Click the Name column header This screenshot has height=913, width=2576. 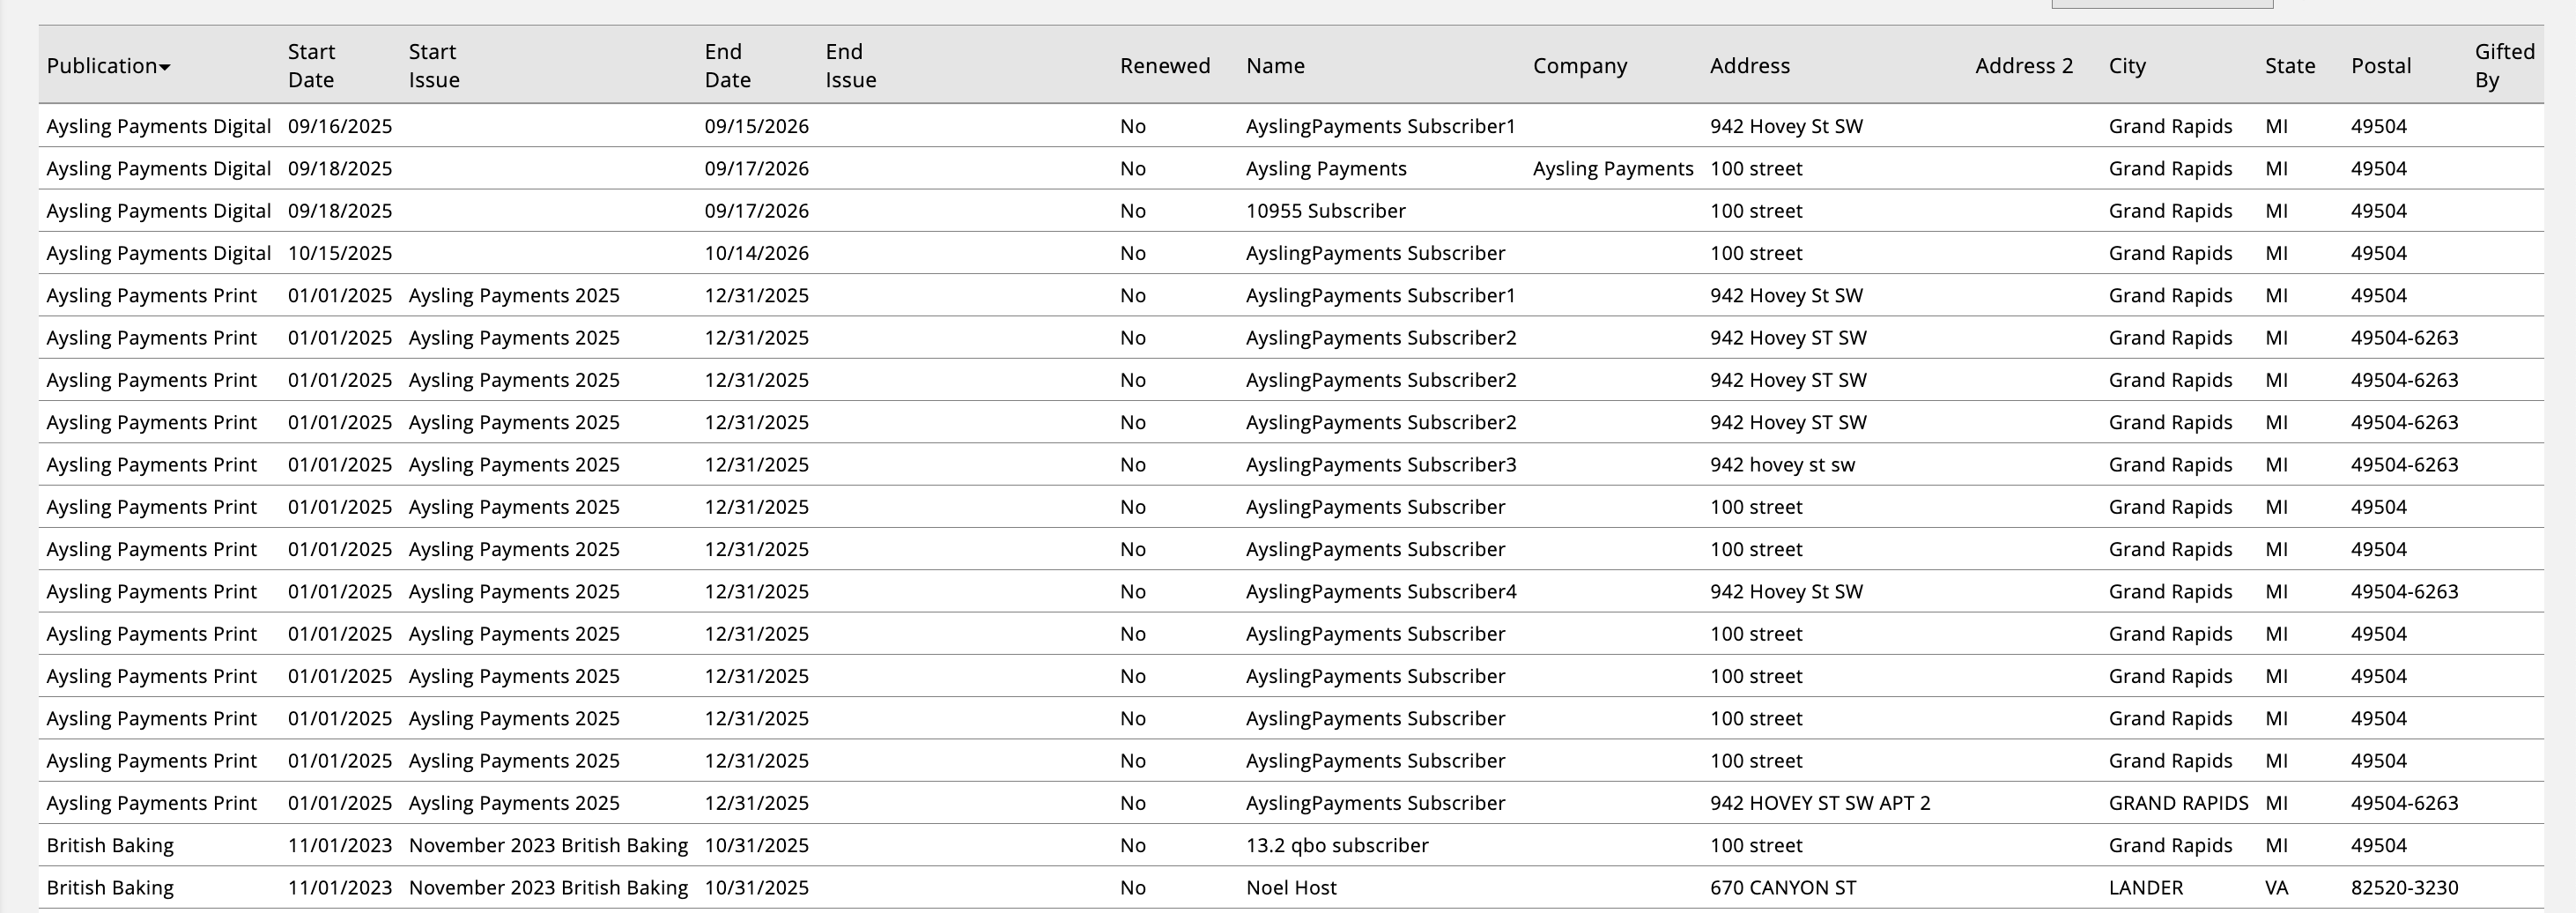click(x=1274, y=66)
